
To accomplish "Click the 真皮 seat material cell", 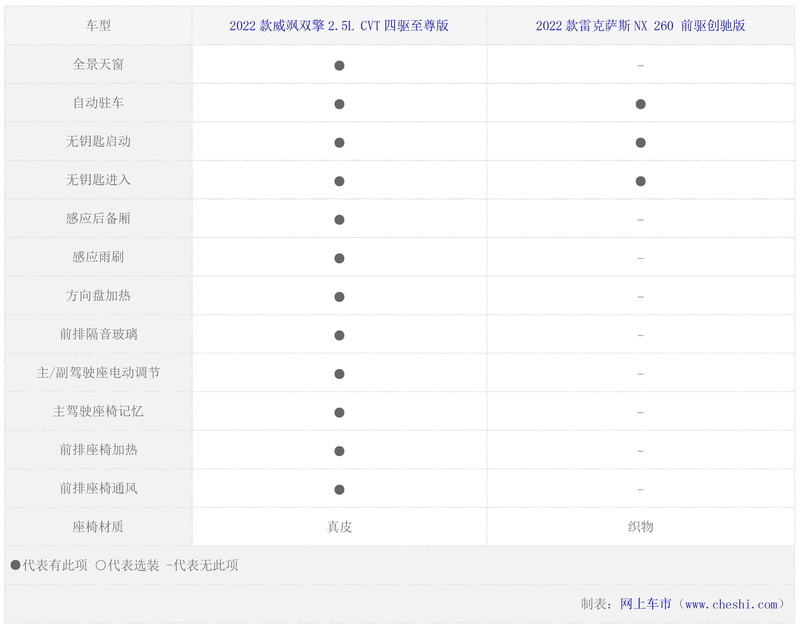I will click(339, 526).
